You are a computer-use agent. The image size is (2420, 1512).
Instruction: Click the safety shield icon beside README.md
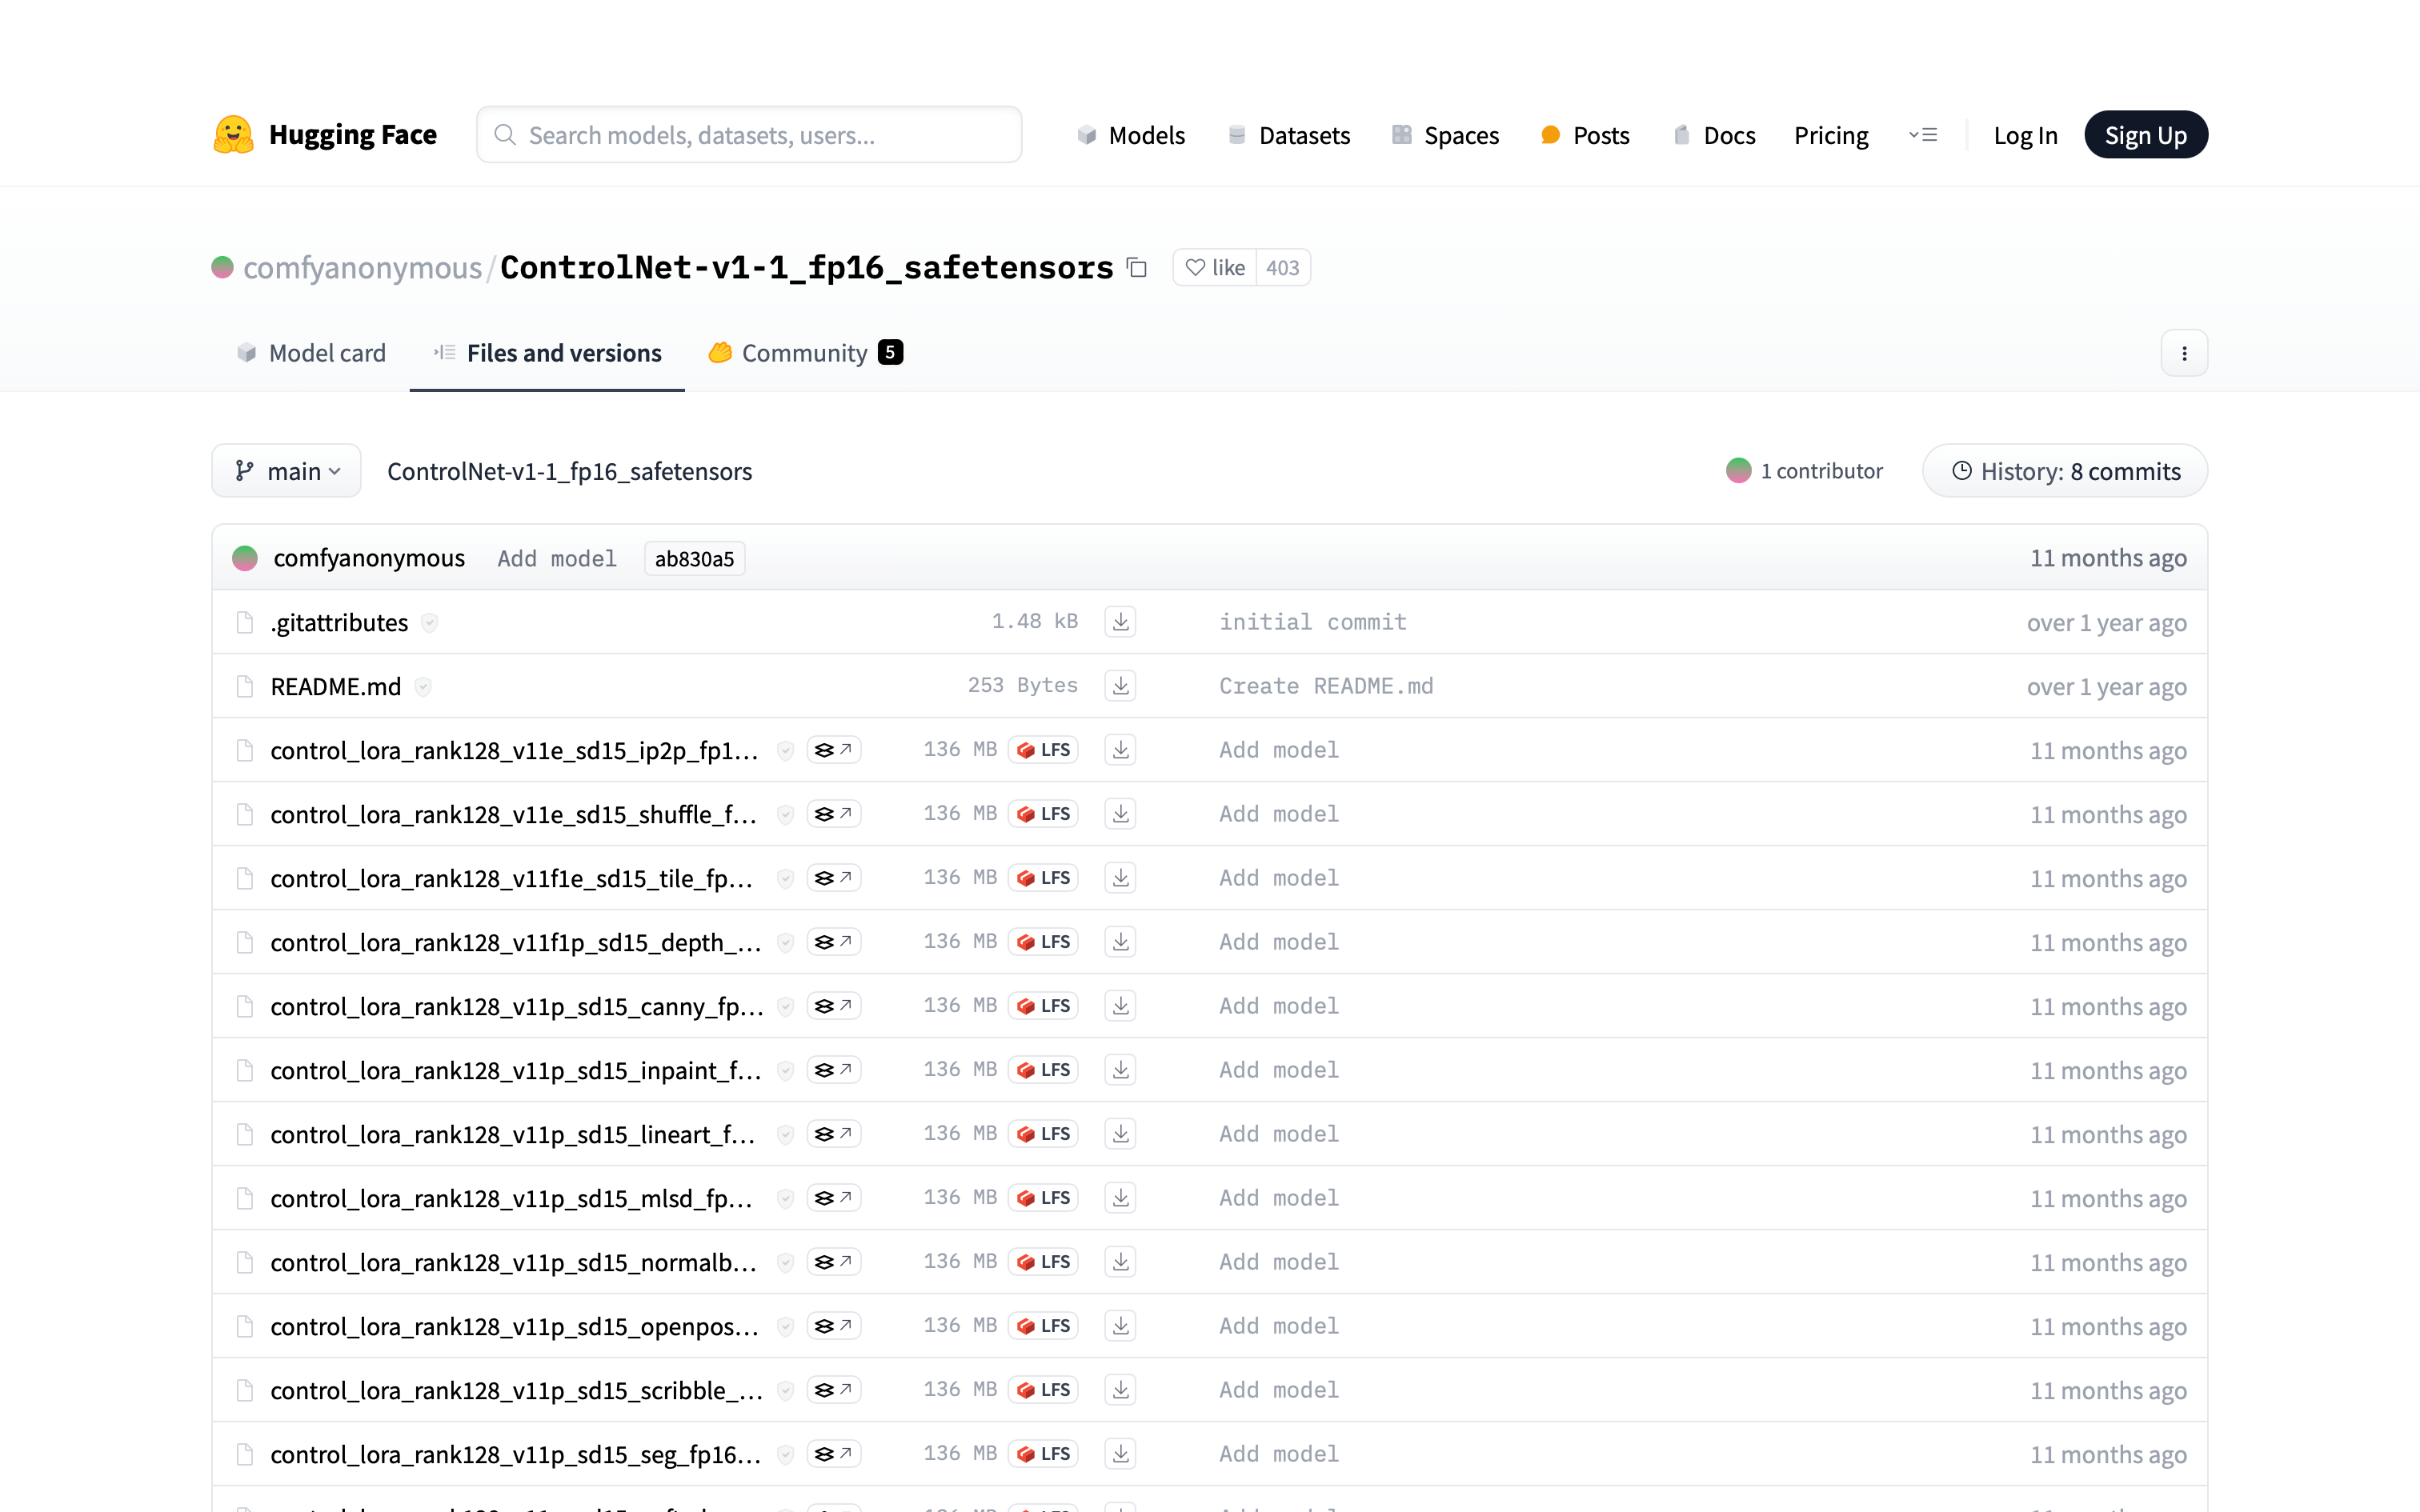pyautogui.click(x=423, y=687)
